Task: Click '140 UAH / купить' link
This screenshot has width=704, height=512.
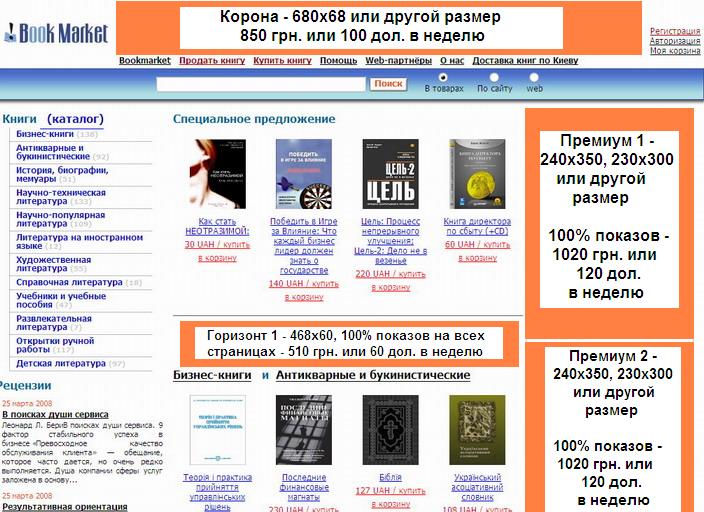Action: [304, 283]
